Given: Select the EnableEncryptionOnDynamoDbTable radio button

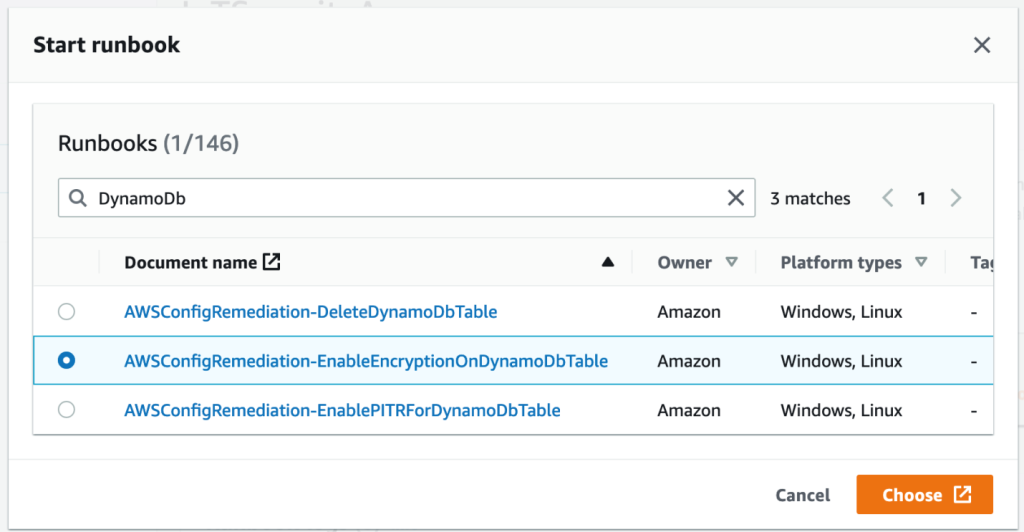Looking at the screenshot, I should pos(66,360).
